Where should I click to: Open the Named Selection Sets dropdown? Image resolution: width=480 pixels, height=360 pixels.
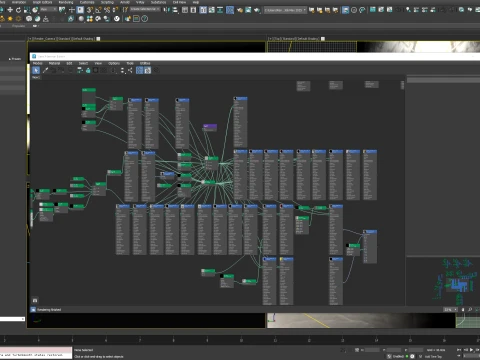[145, 9]
